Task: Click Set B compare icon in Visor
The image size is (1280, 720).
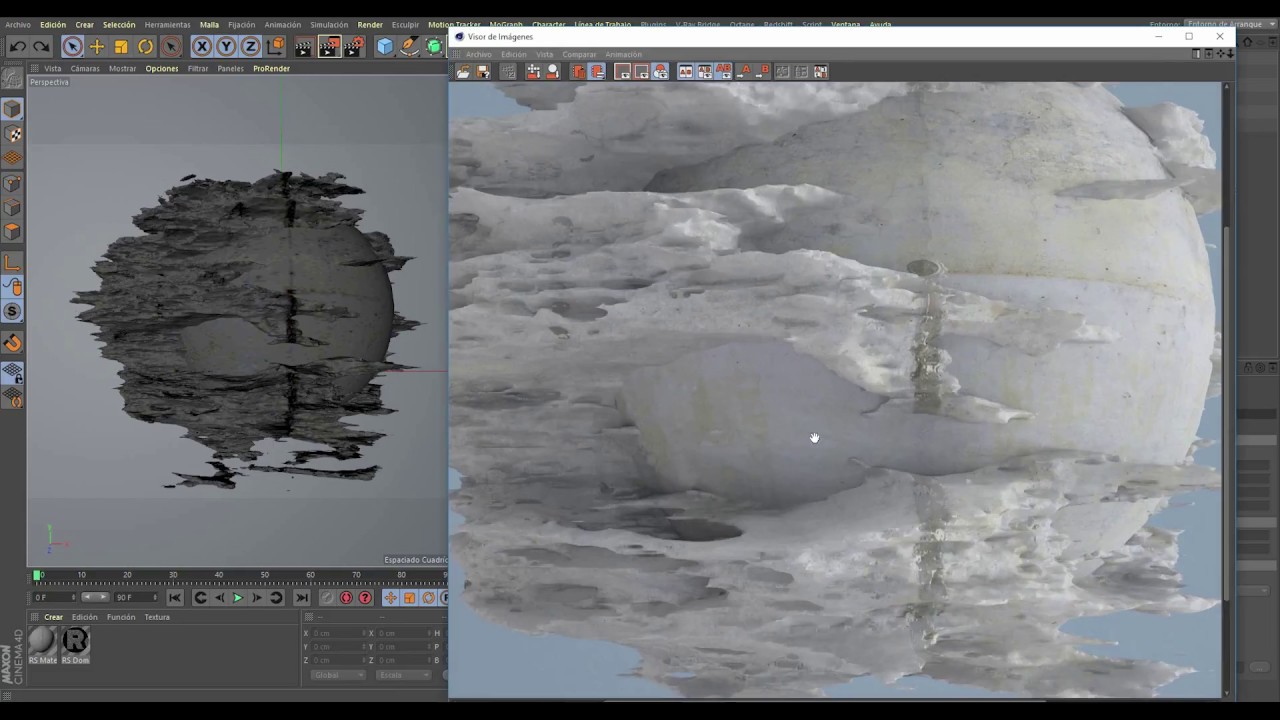Action: coord(763,71)
